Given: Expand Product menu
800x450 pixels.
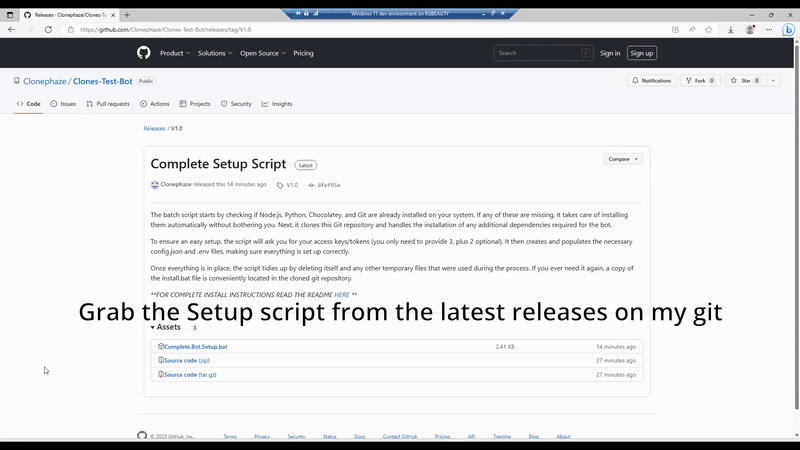Looking at the screenshot, I should click(175, 53).
